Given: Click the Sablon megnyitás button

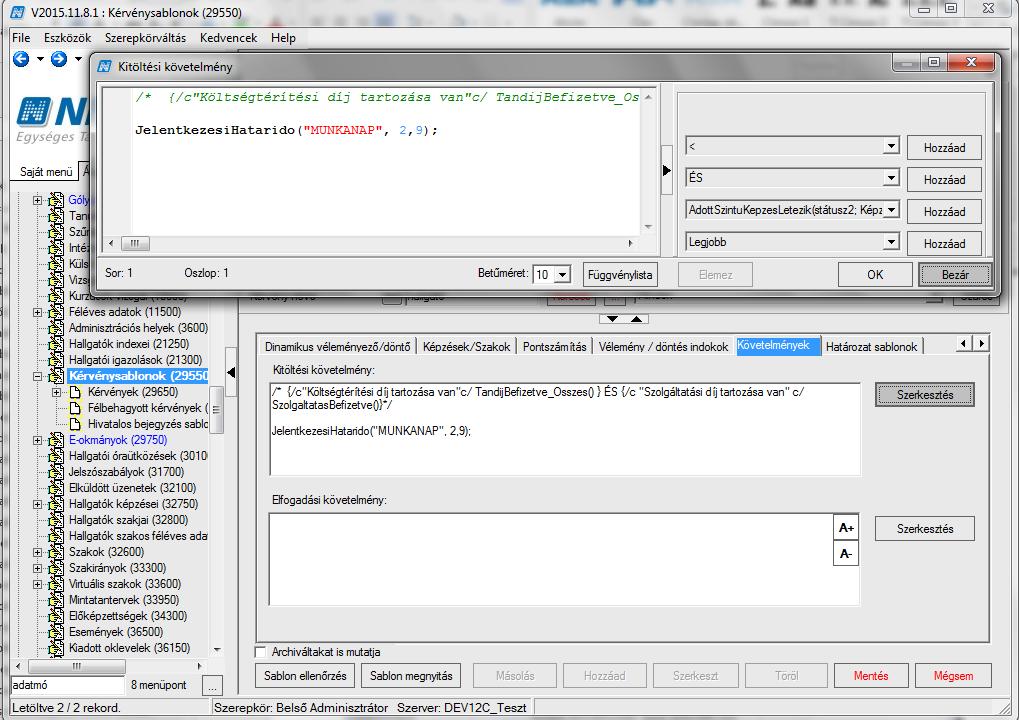Looking at the screenshot, I should pyautogui.click(x=411, y=676).
